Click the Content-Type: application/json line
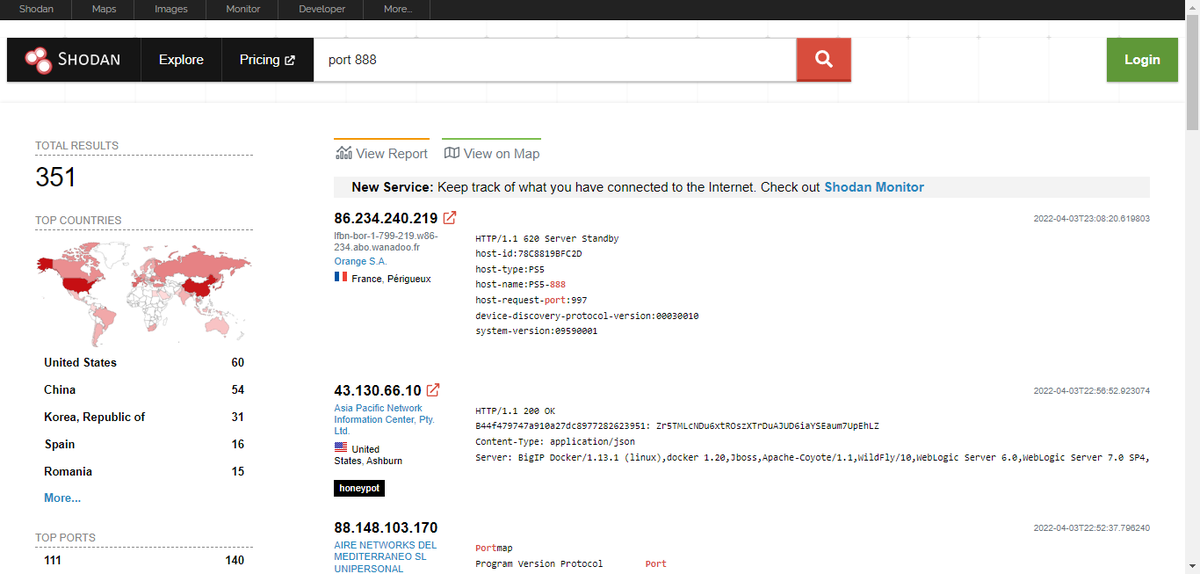The image size is (1200, 574). coord(554,442)
